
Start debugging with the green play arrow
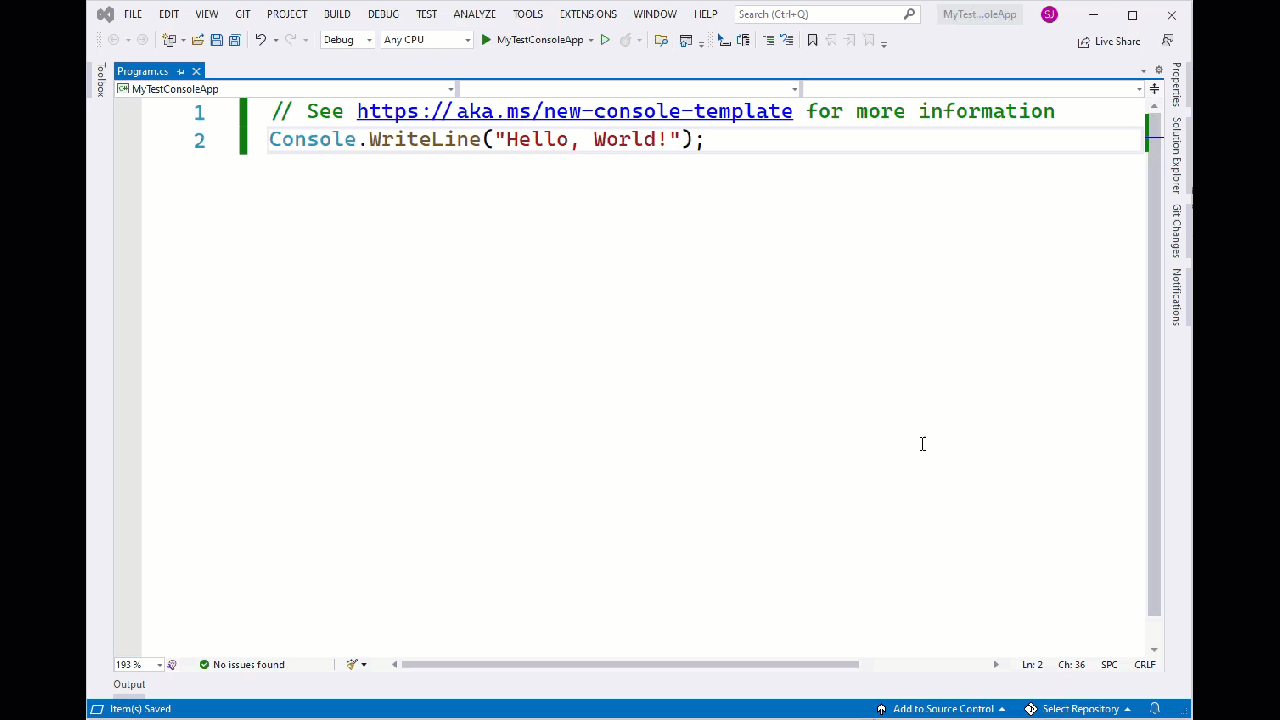click(486, 40)
